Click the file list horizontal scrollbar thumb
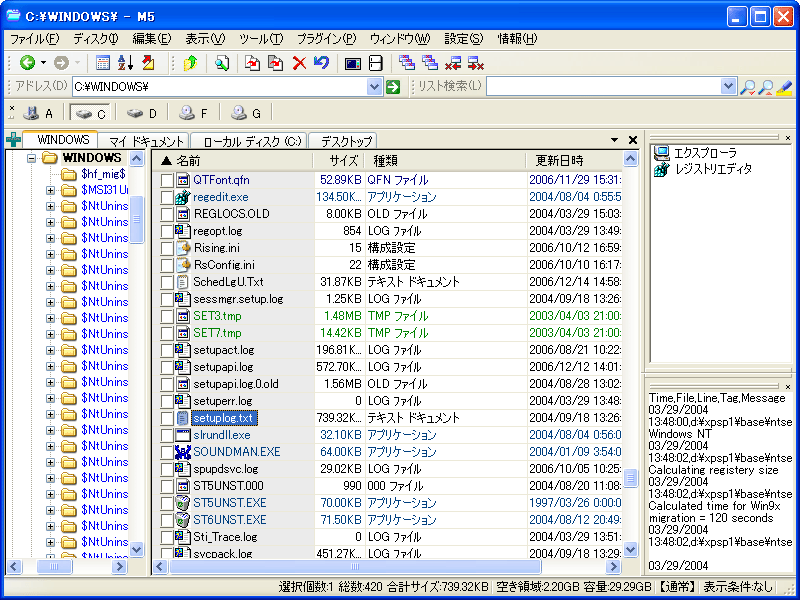This screenshot has width=800, height=600. point(355,566)
